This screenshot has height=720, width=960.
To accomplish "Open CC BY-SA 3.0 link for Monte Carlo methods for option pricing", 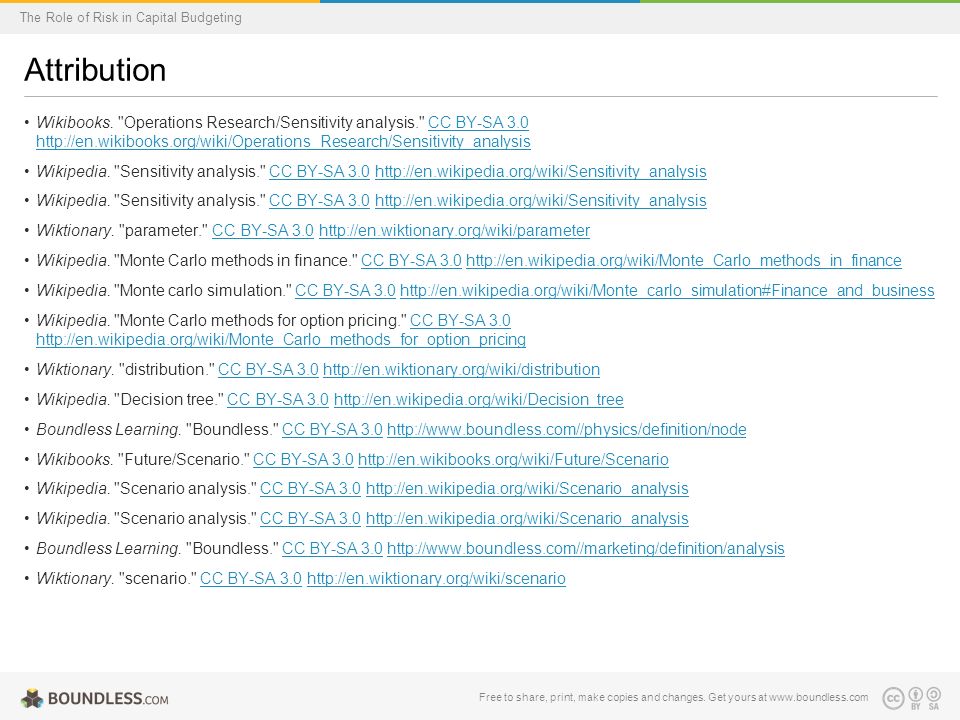I will tap(460, 321).
